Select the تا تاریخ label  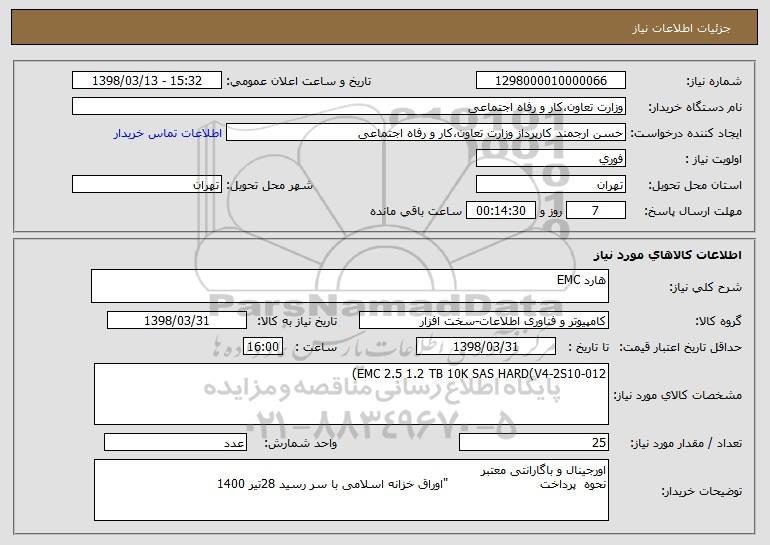pos(588,347)
